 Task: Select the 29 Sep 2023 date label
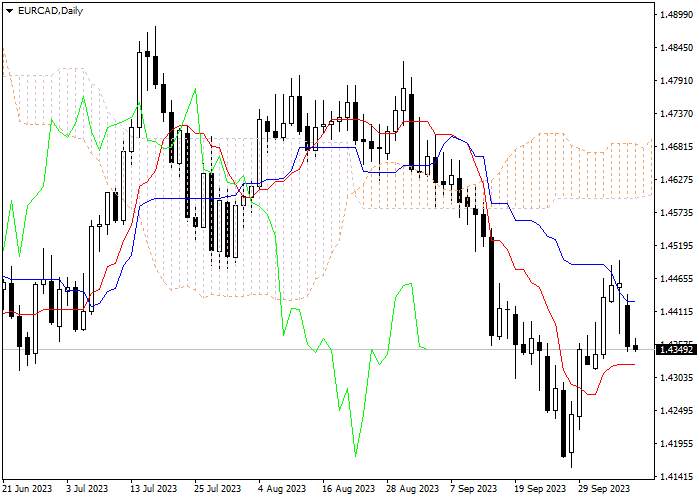click(604, 489)
